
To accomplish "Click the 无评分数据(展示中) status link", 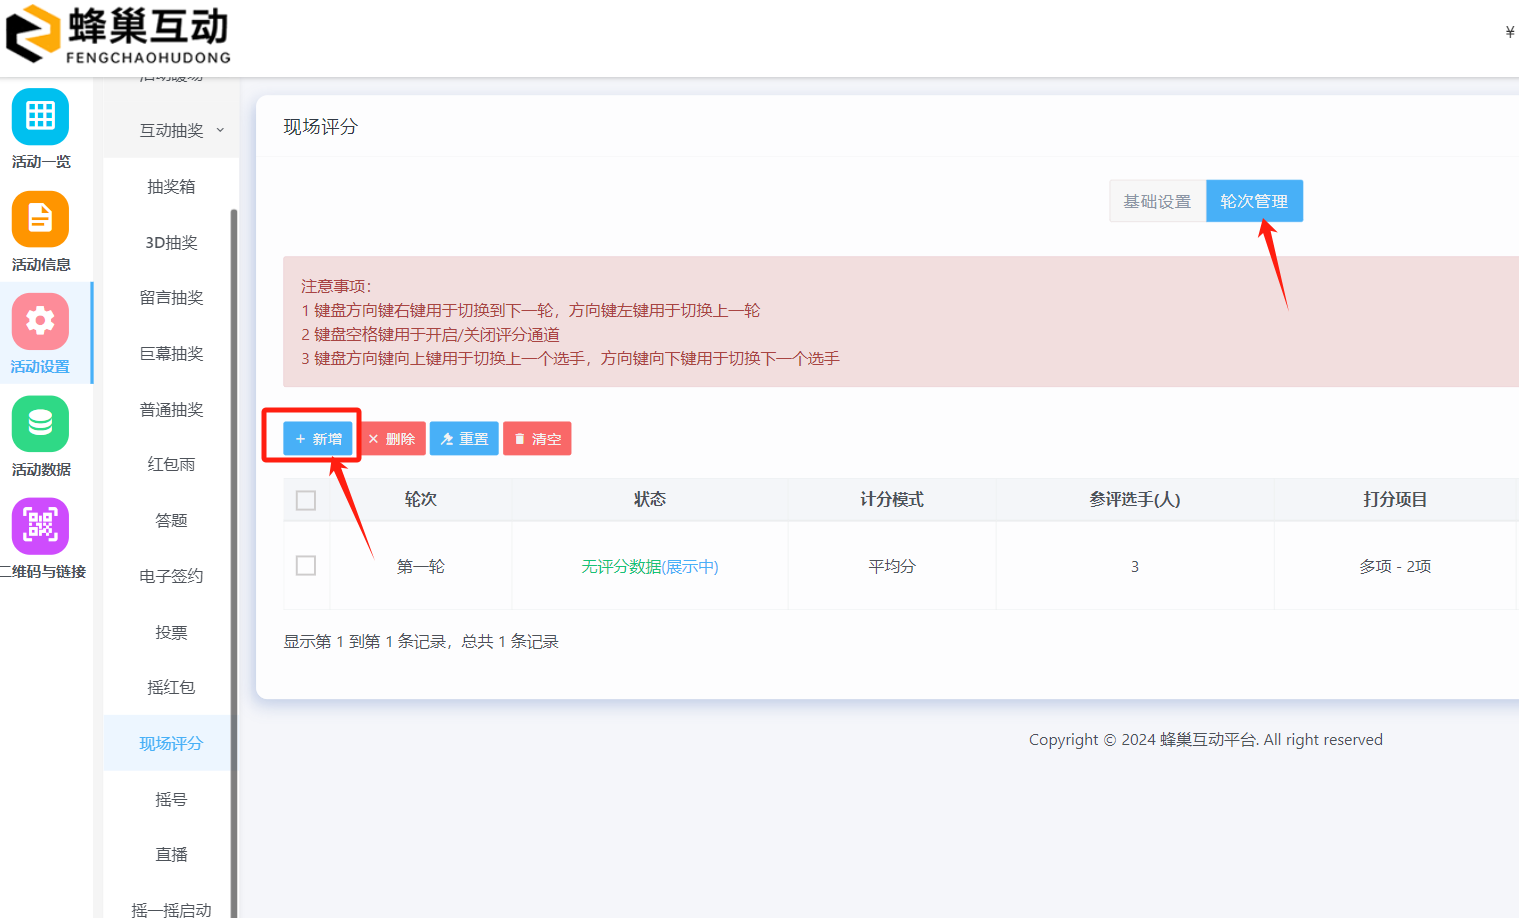I will [650, 567].
